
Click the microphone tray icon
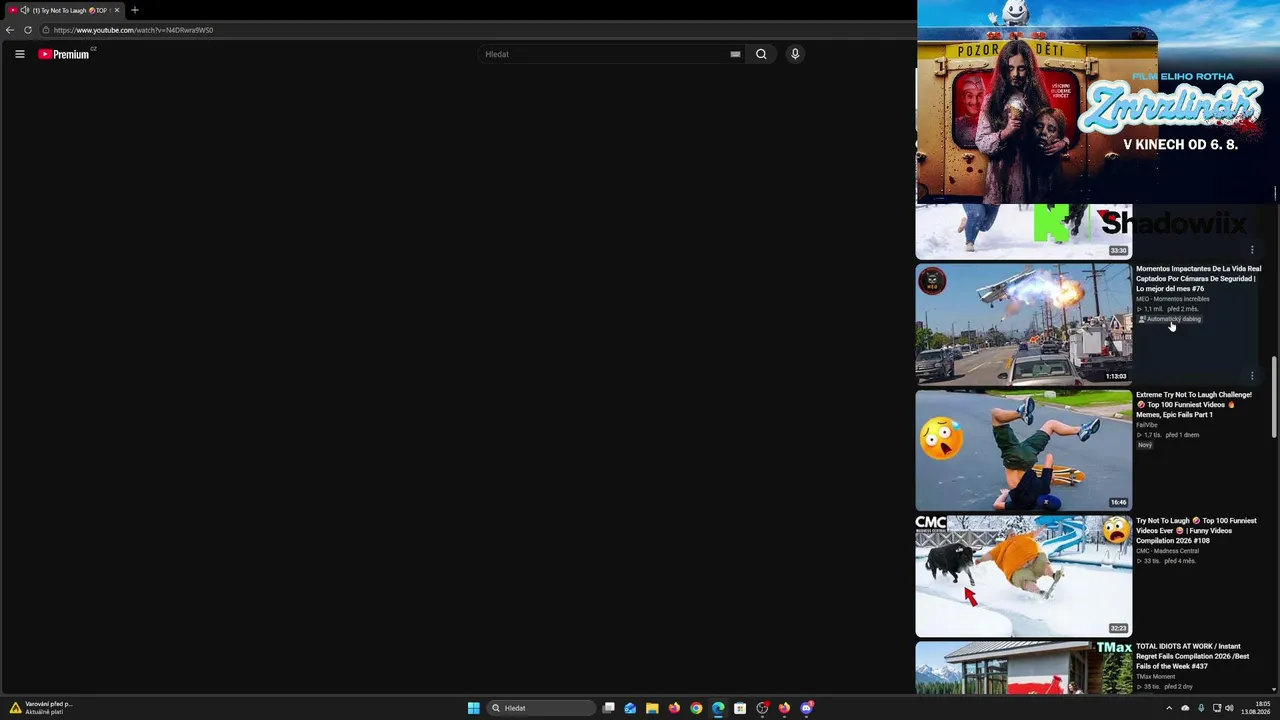pos(1201,708)
